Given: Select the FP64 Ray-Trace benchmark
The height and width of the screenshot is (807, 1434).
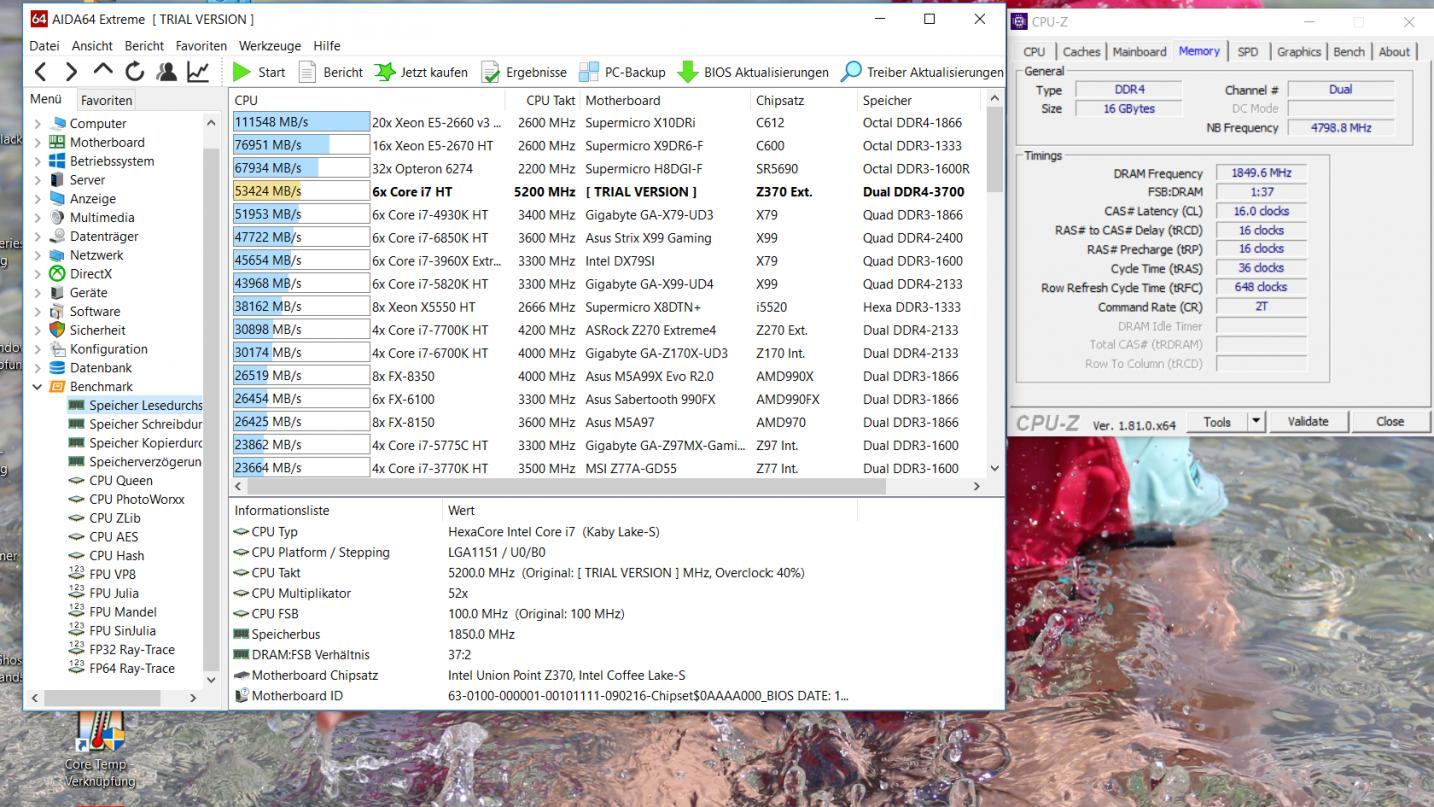Looking at the screenshot, I should tap(131, 669).
